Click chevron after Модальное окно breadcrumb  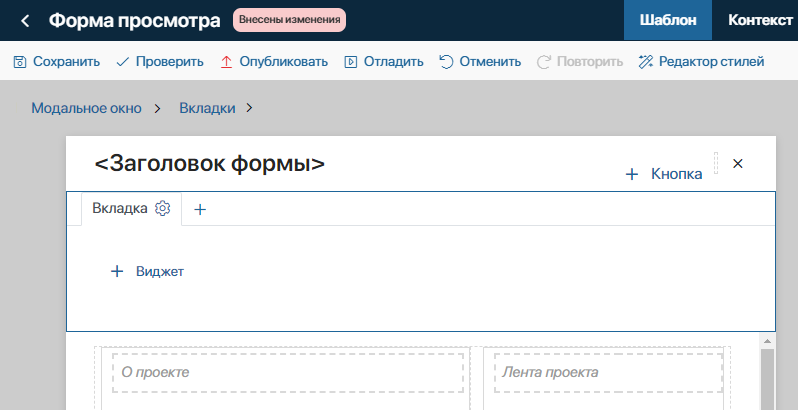pos(157,108)
